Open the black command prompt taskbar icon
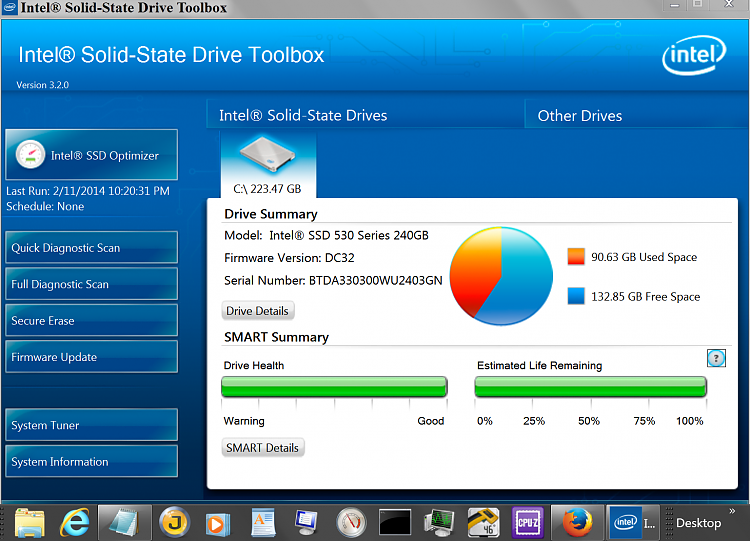 click(x=395, y=522)
